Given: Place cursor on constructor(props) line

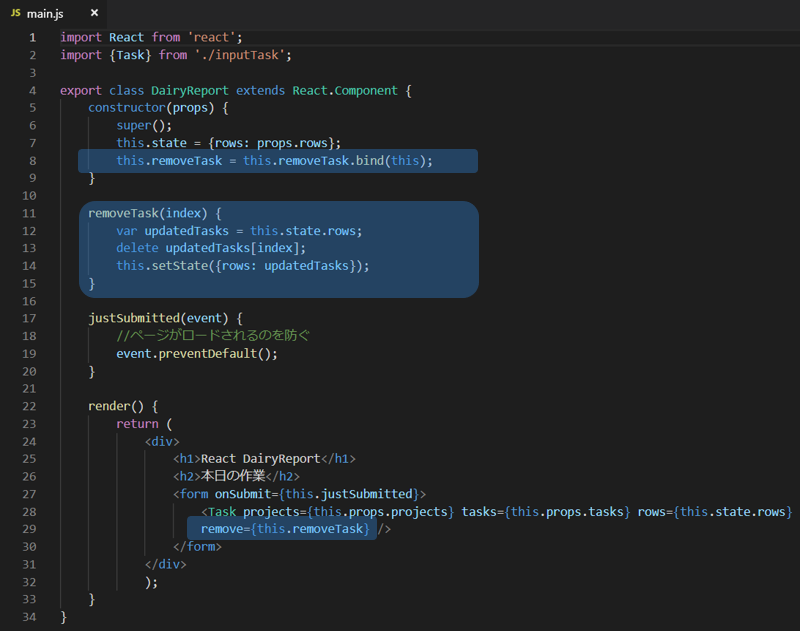Looking at the screenshot, I should [x=158, y=108].
